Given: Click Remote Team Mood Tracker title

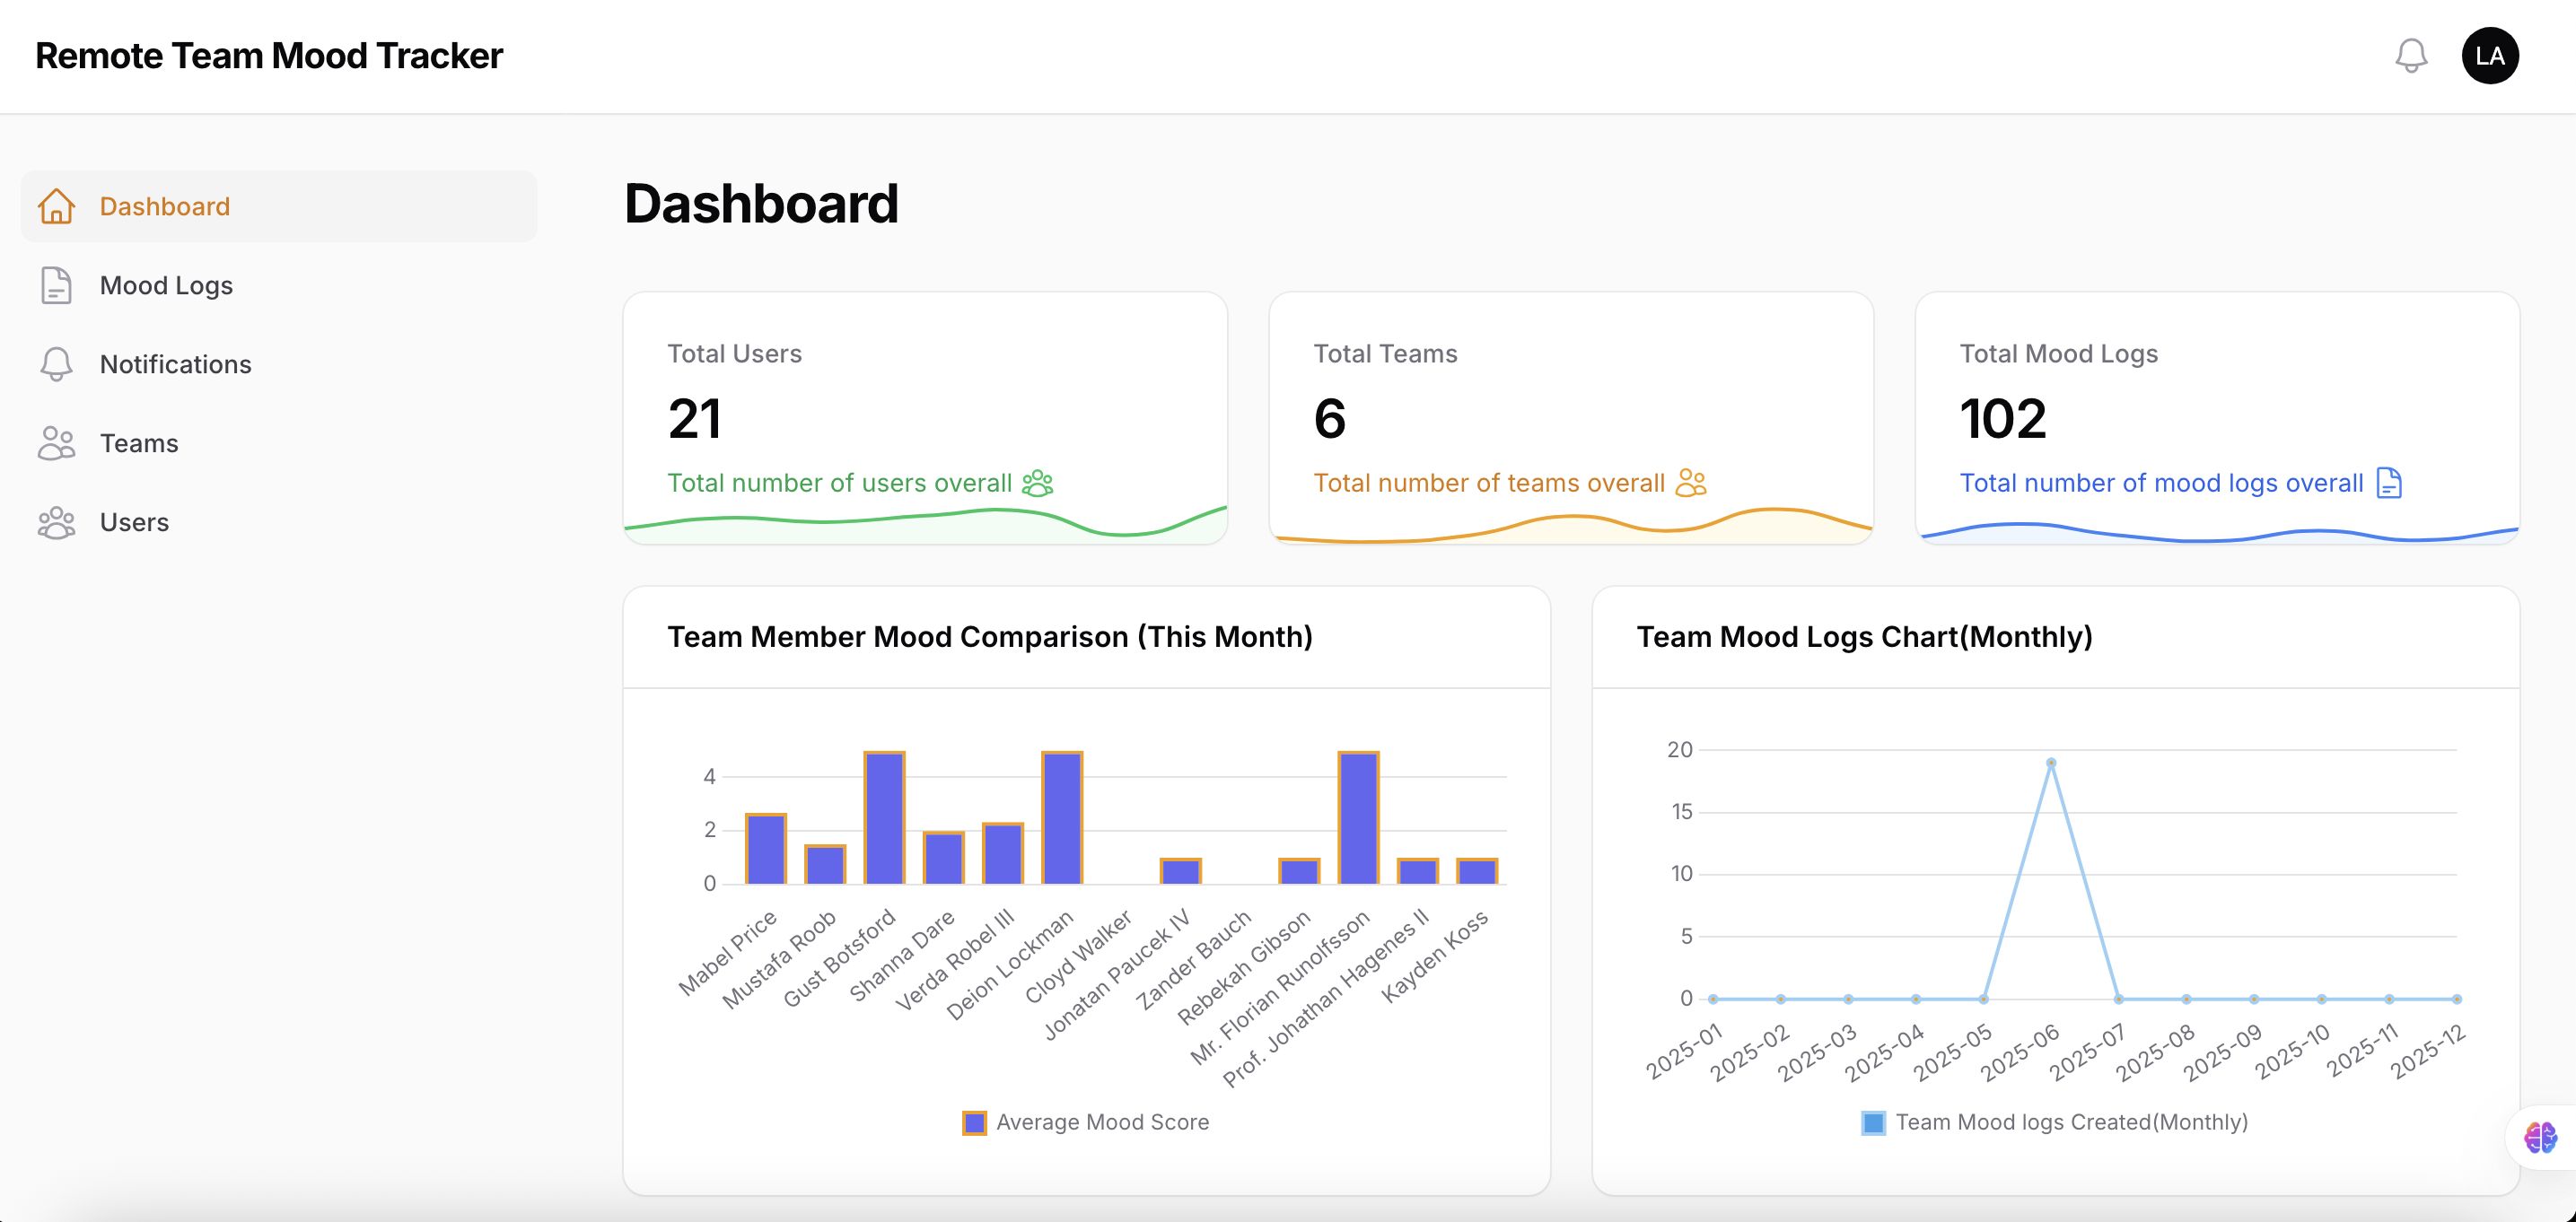Looking at the screenshot, I should coord(269,56).
